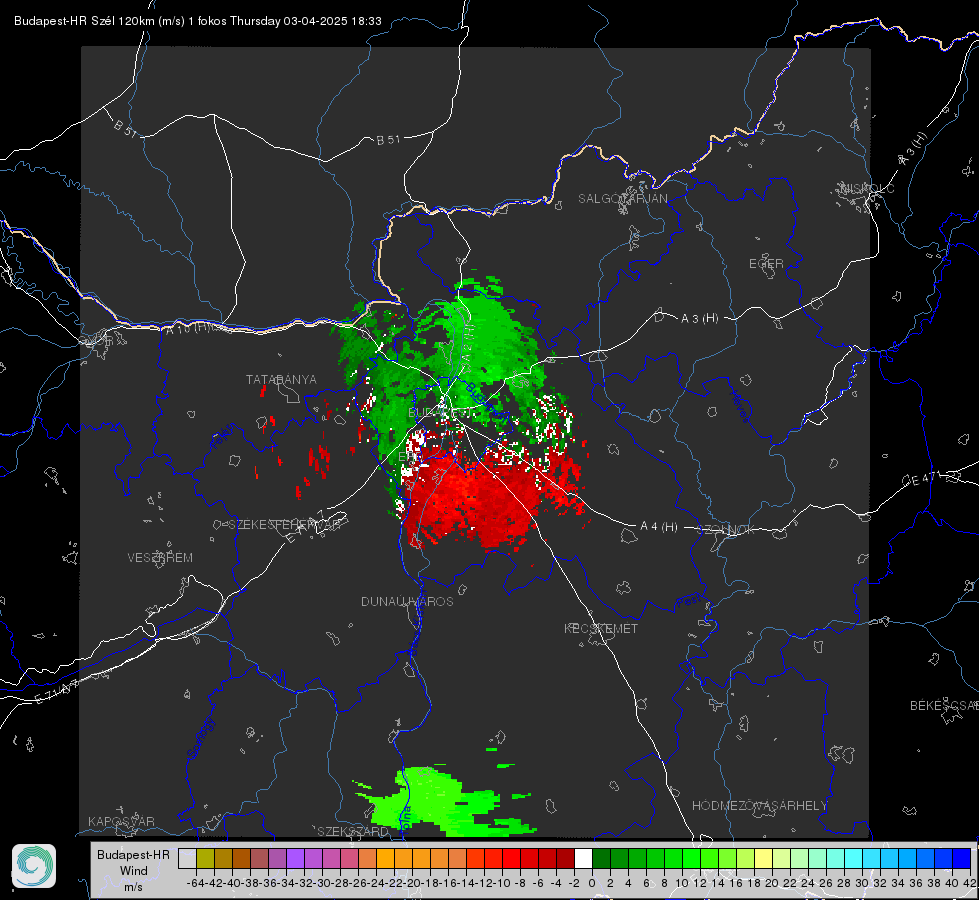Select the KAPOSVÁR city label
Viewport: 979px width, 900px height.
(x=121, y=821)
